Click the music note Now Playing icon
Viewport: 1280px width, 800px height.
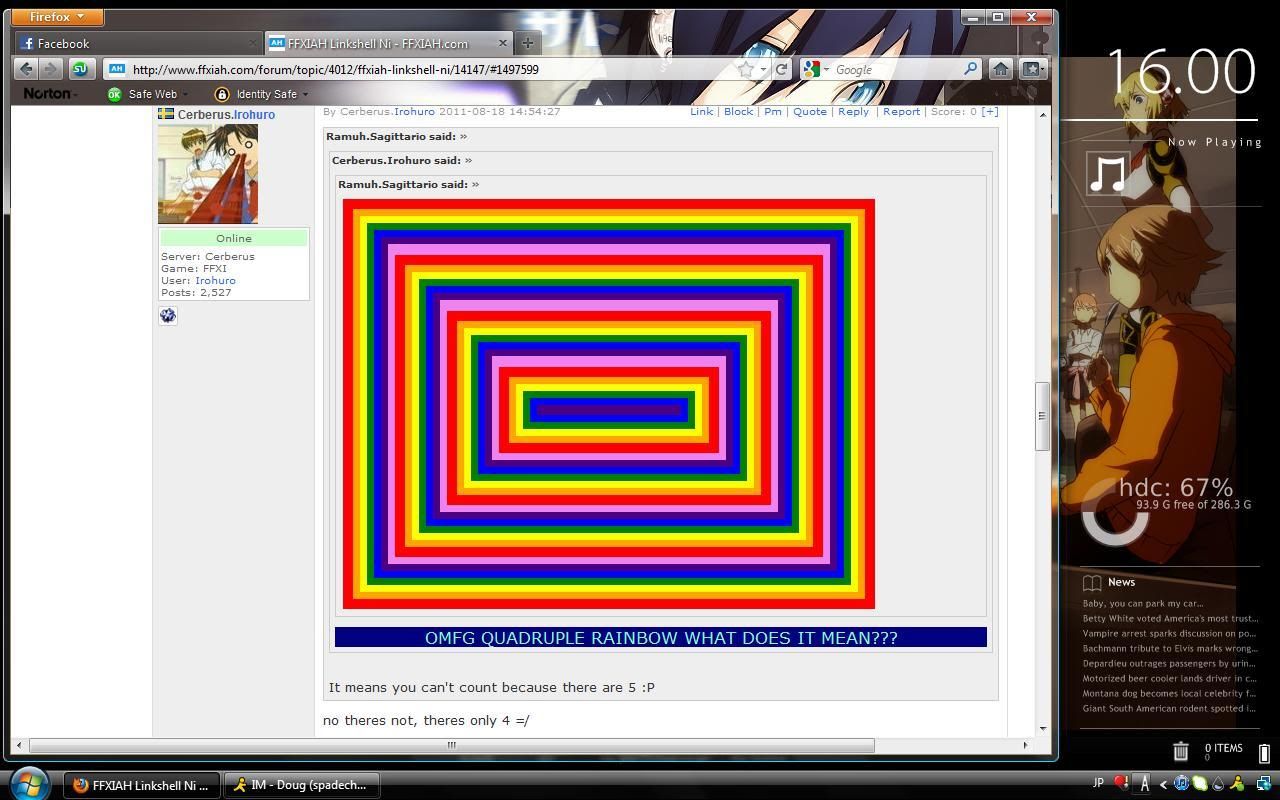click(x=1107, y=174)
